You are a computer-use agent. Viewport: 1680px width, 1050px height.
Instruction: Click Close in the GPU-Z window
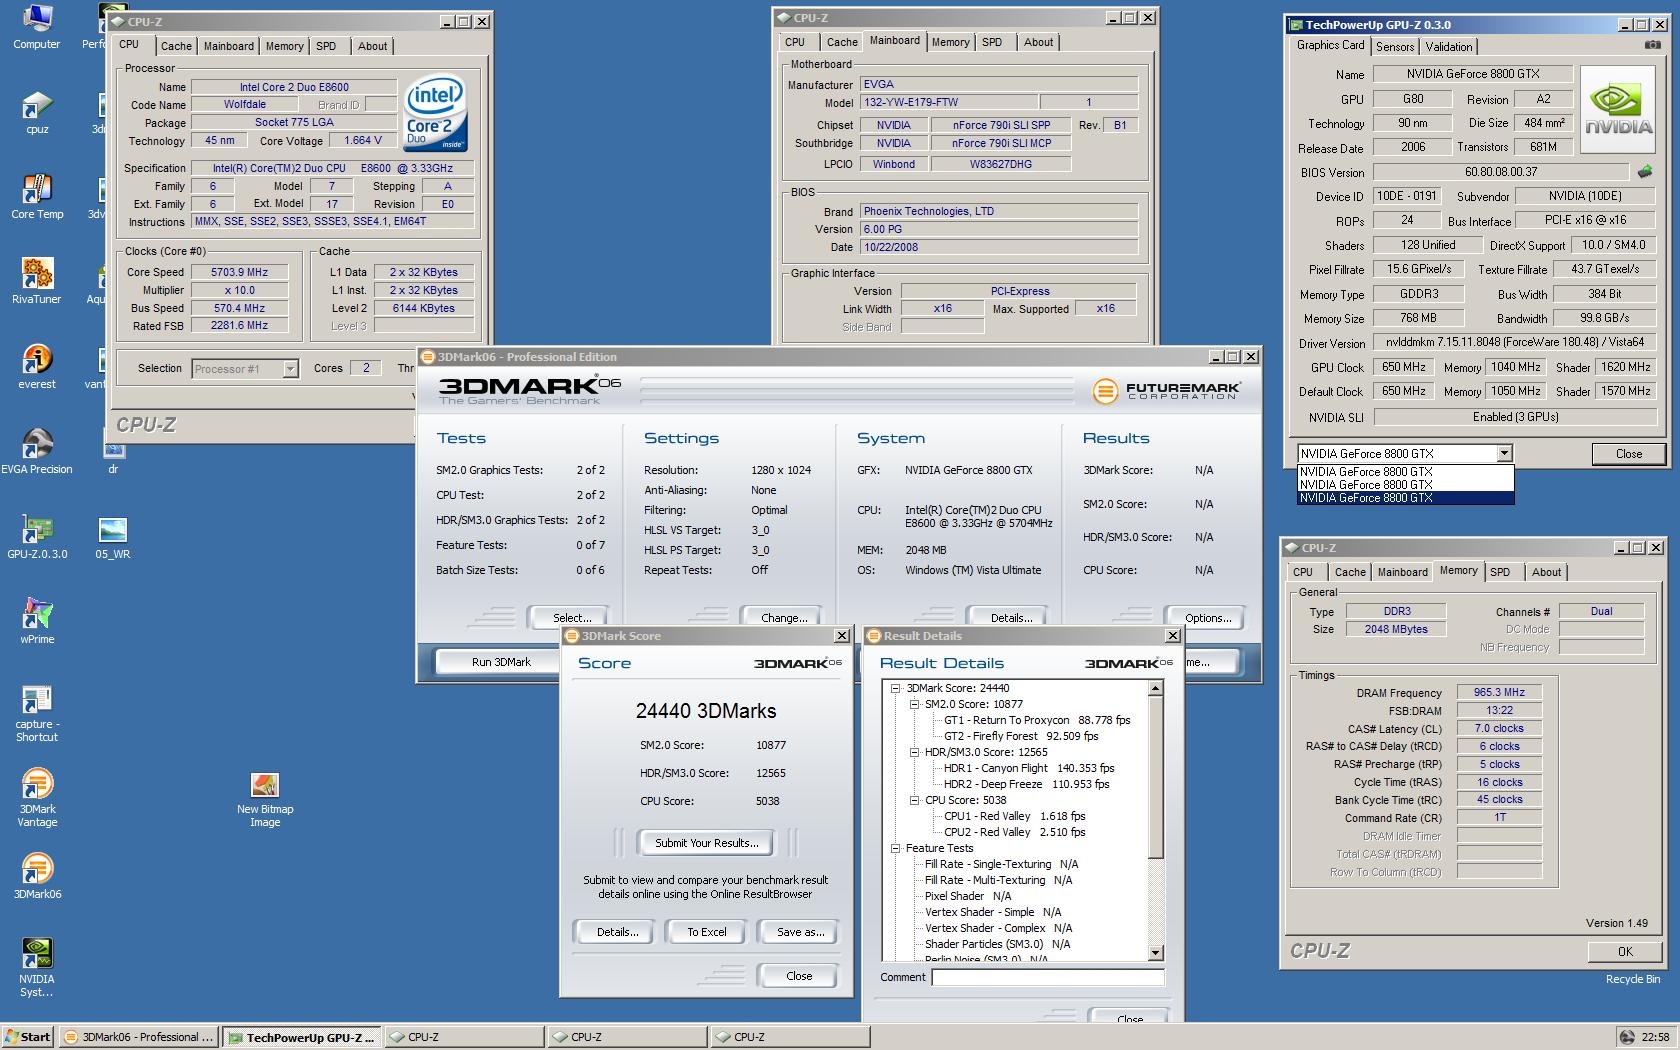coord(1628,454)
